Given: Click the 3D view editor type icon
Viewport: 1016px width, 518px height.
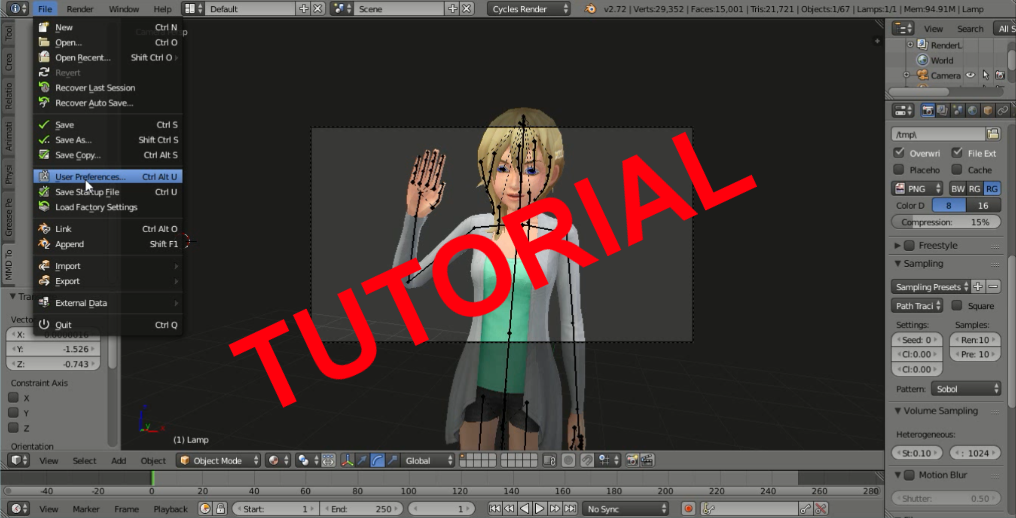Looking at the screenshot, I should (x=19, y=460).
